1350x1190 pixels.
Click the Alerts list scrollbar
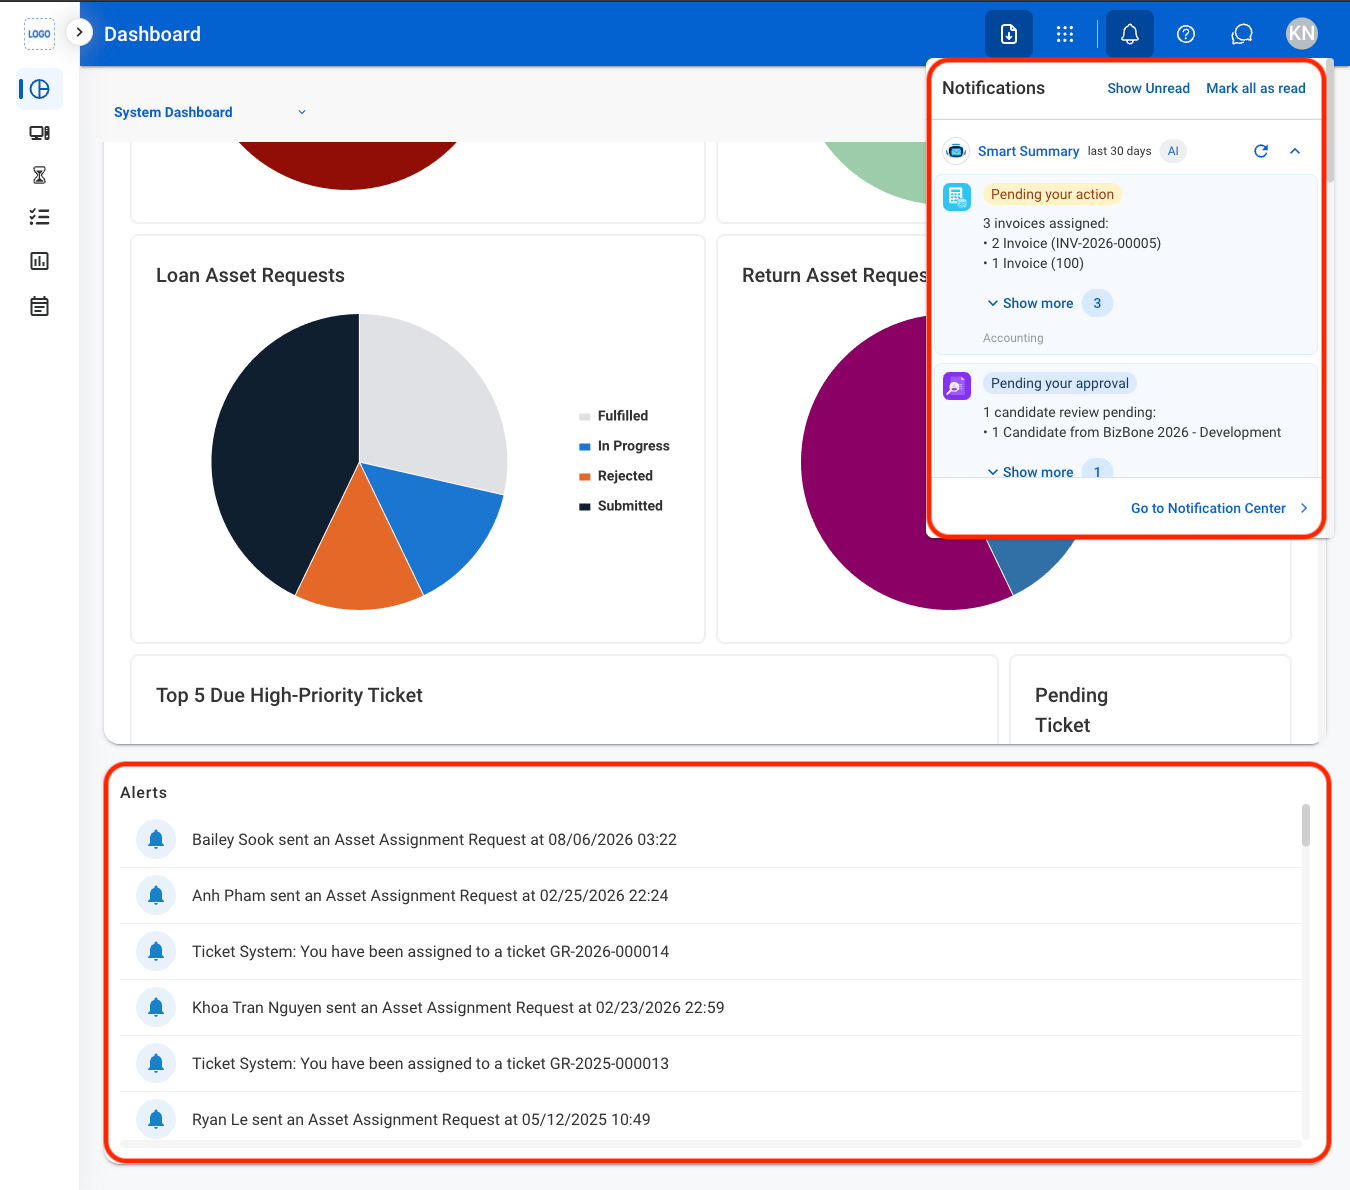[1306, 825]
